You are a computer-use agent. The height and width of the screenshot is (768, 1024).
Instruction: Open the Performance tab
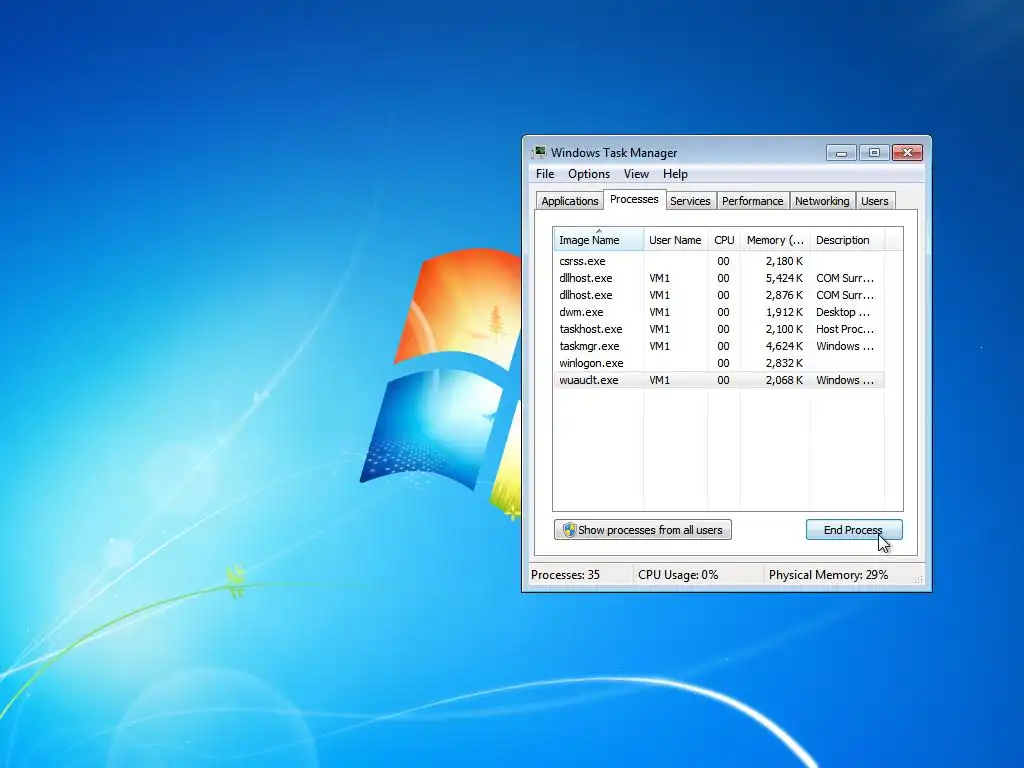point(752,201)
